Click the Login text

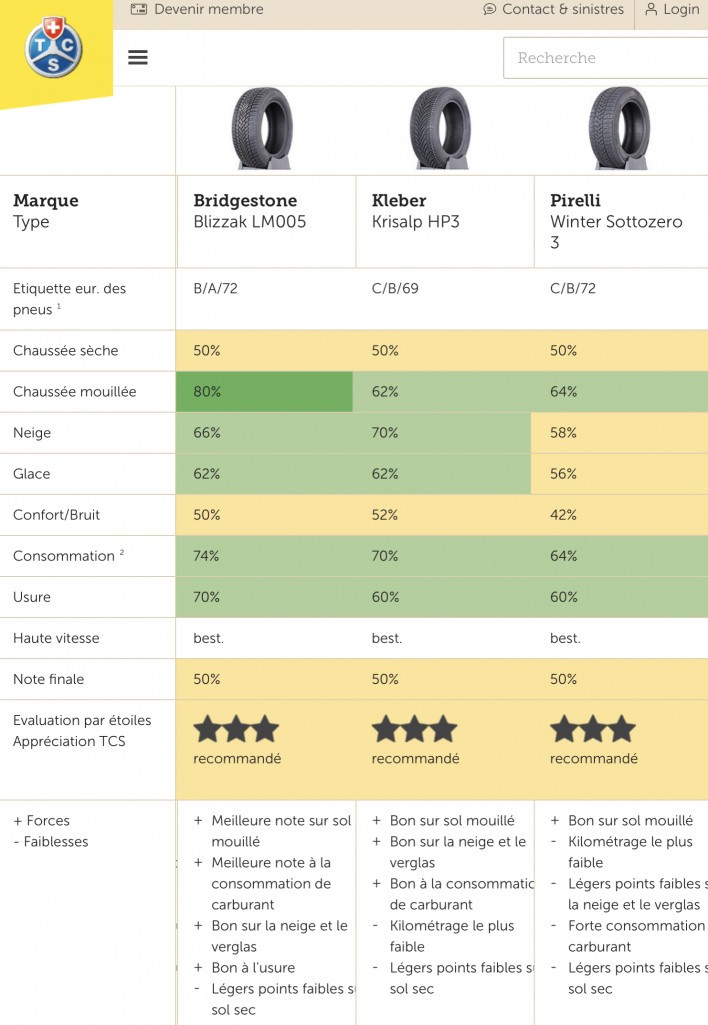pos(681,9)
